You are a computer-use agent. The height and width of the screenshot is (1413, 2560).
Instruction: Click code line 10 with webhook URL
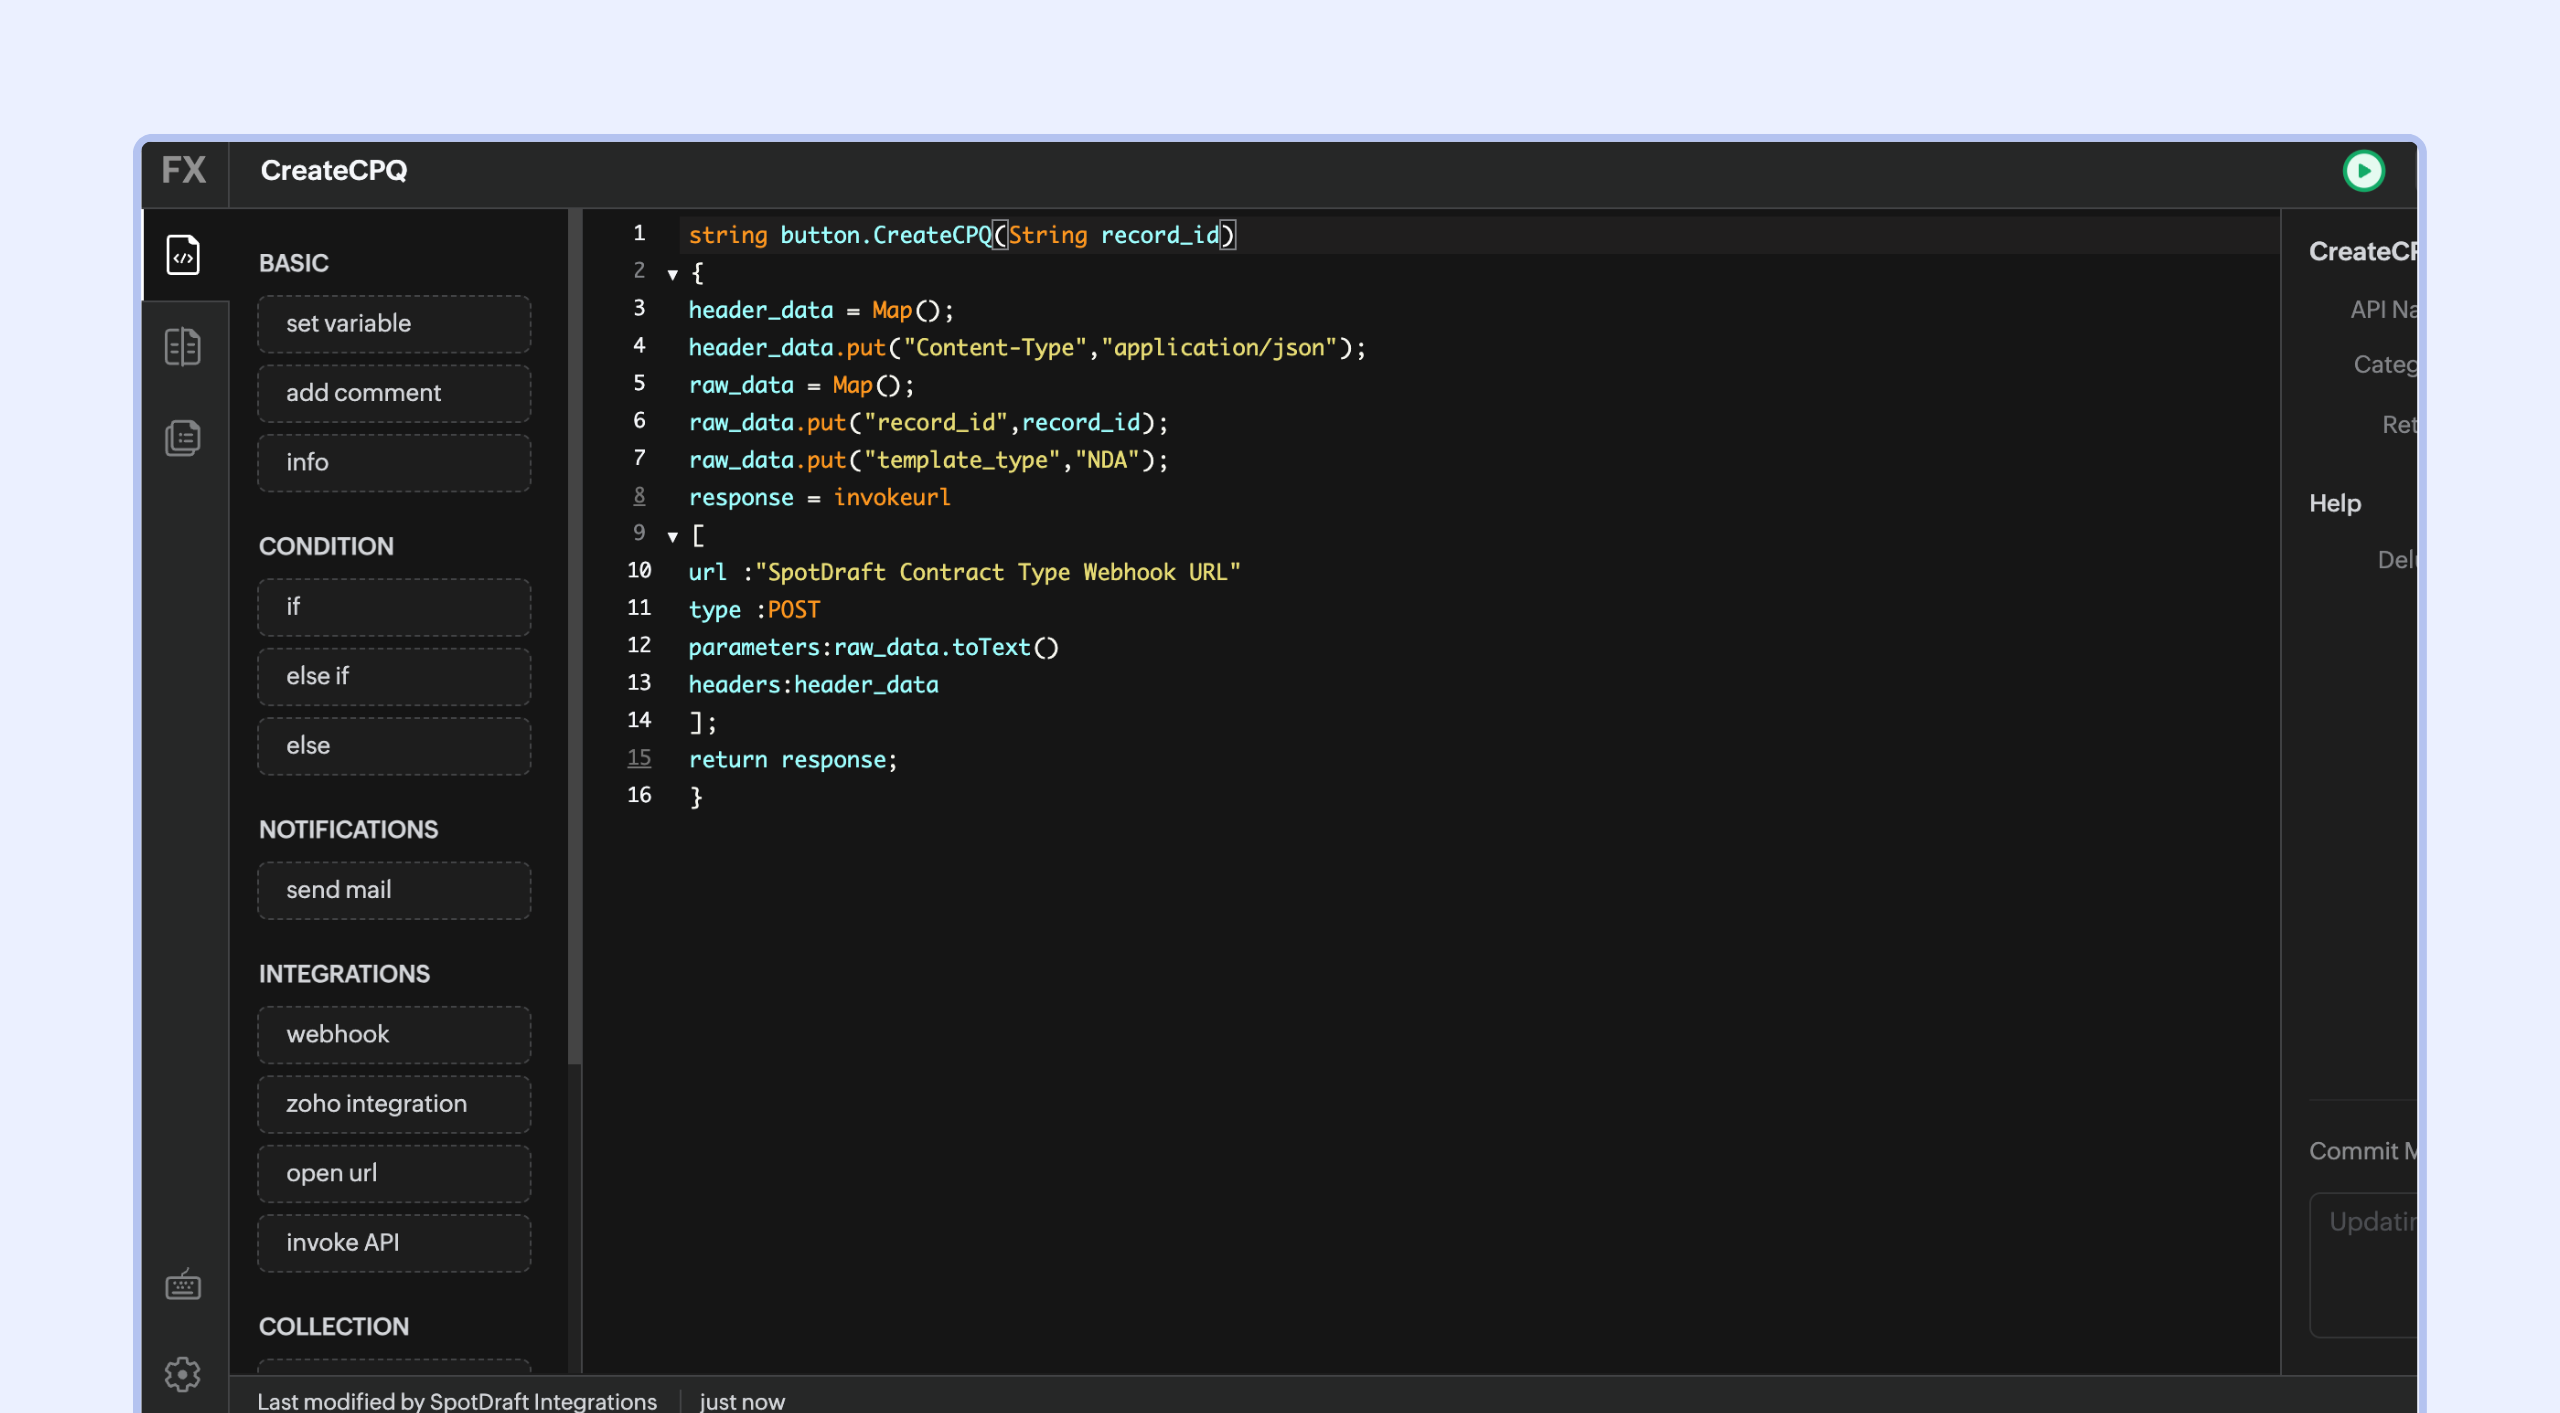pos(963,572)
